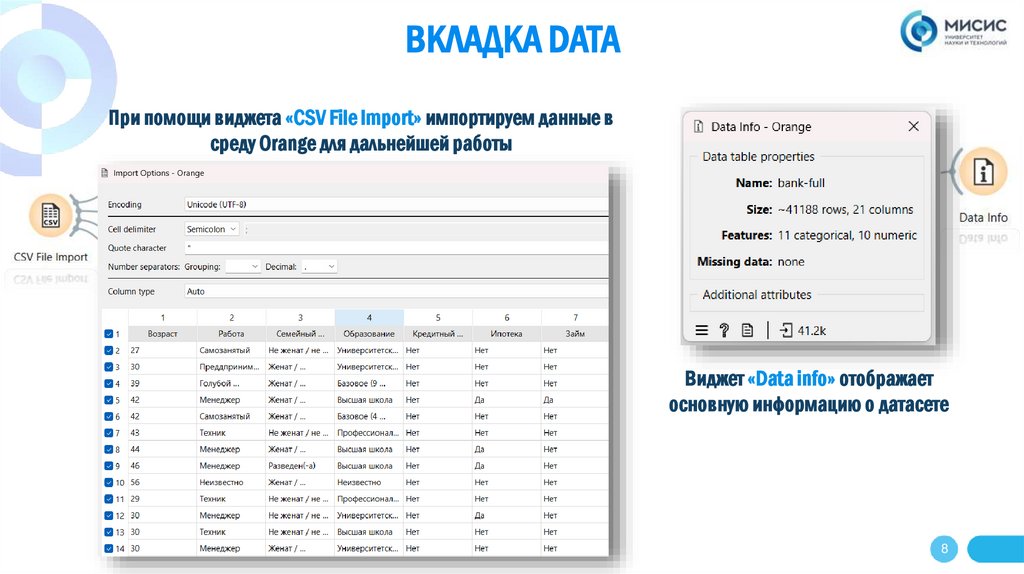1024x574 pixels.
Task: Click '~41188 rows, 21 columns' size text
Action: click(x=846, y=210)
